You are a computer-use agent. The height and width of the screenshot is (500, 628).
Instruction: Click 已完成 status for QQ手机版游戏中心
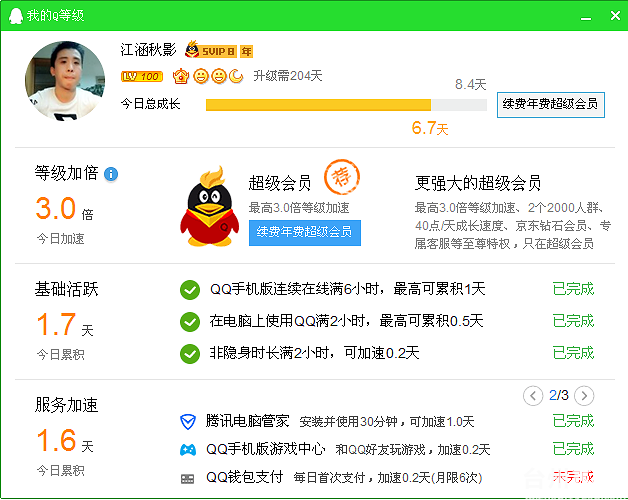[573, 449]
